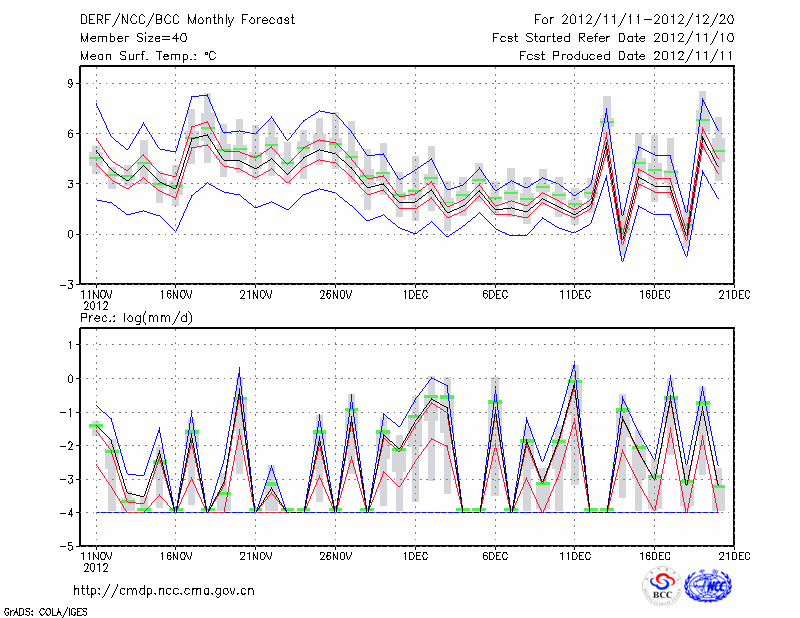Image resolution: width=800 pixels, height=618 pixels.
Task: Click 21NOV on the temperature chart axis
Action: pos(255,296)
